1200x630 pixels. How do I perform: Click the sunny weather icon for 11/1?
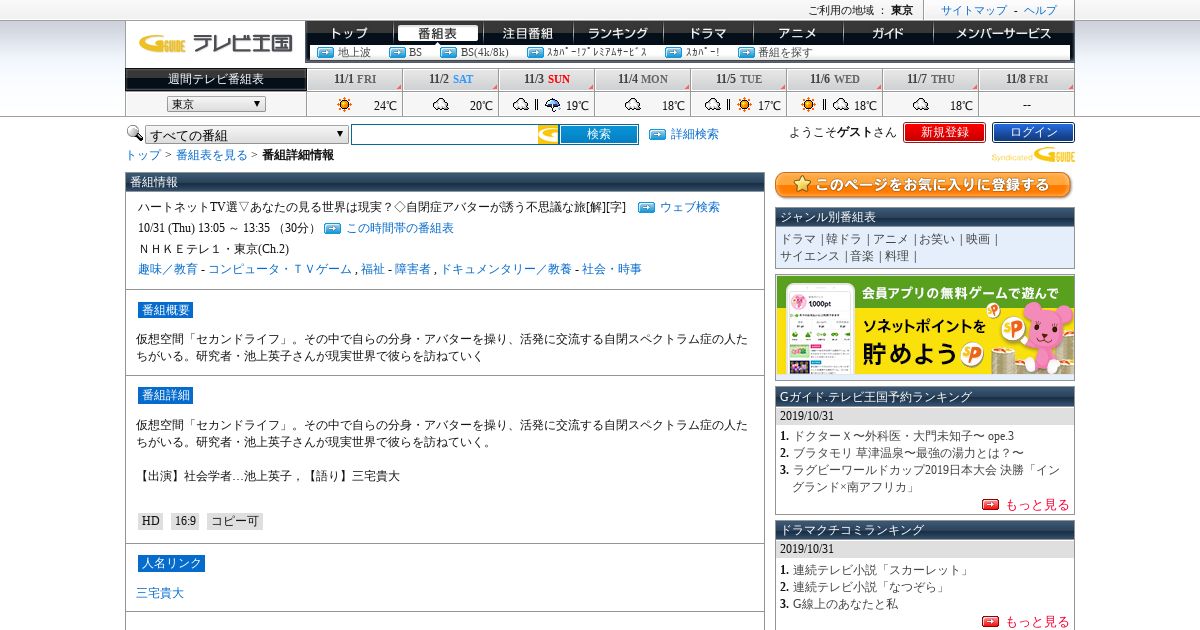(344, 104)
